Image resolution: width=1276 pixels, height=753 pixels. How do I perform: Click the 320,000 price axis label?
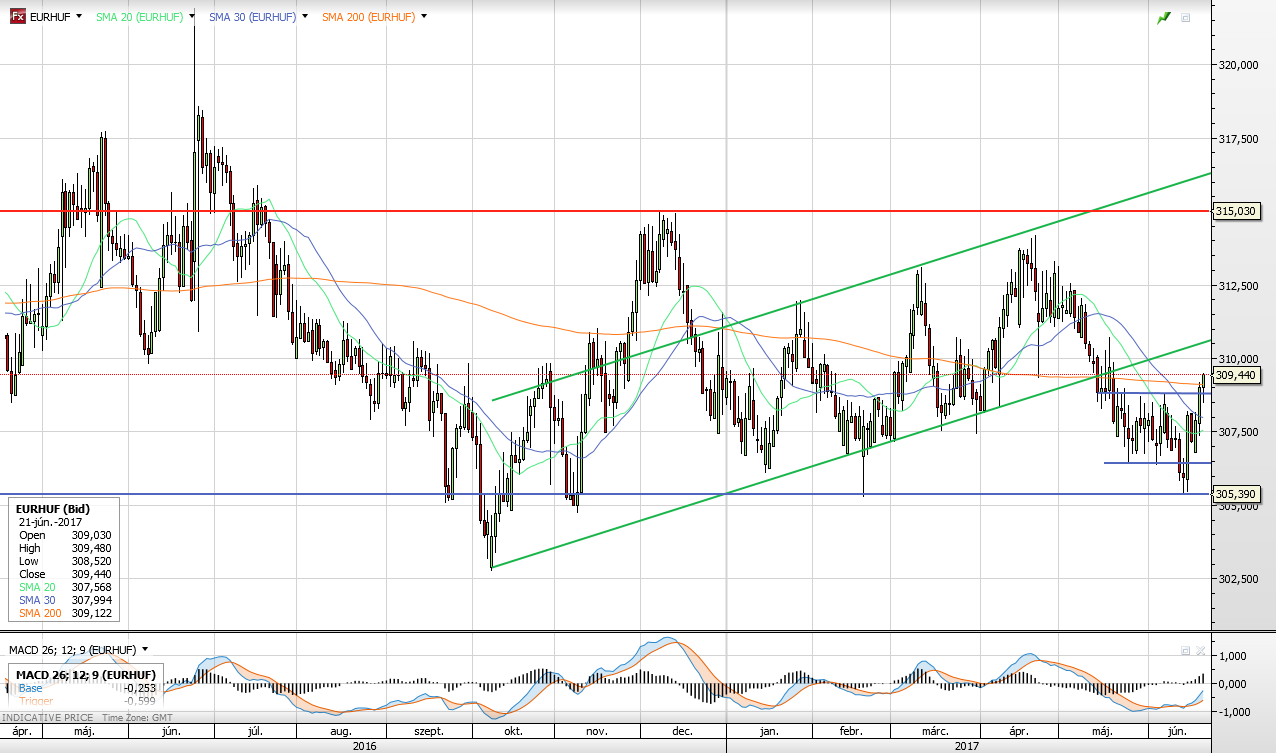1237,64
